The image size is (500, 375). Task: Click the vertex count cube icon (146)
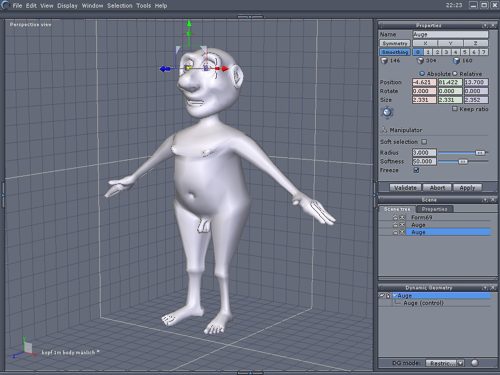[385, 61]
